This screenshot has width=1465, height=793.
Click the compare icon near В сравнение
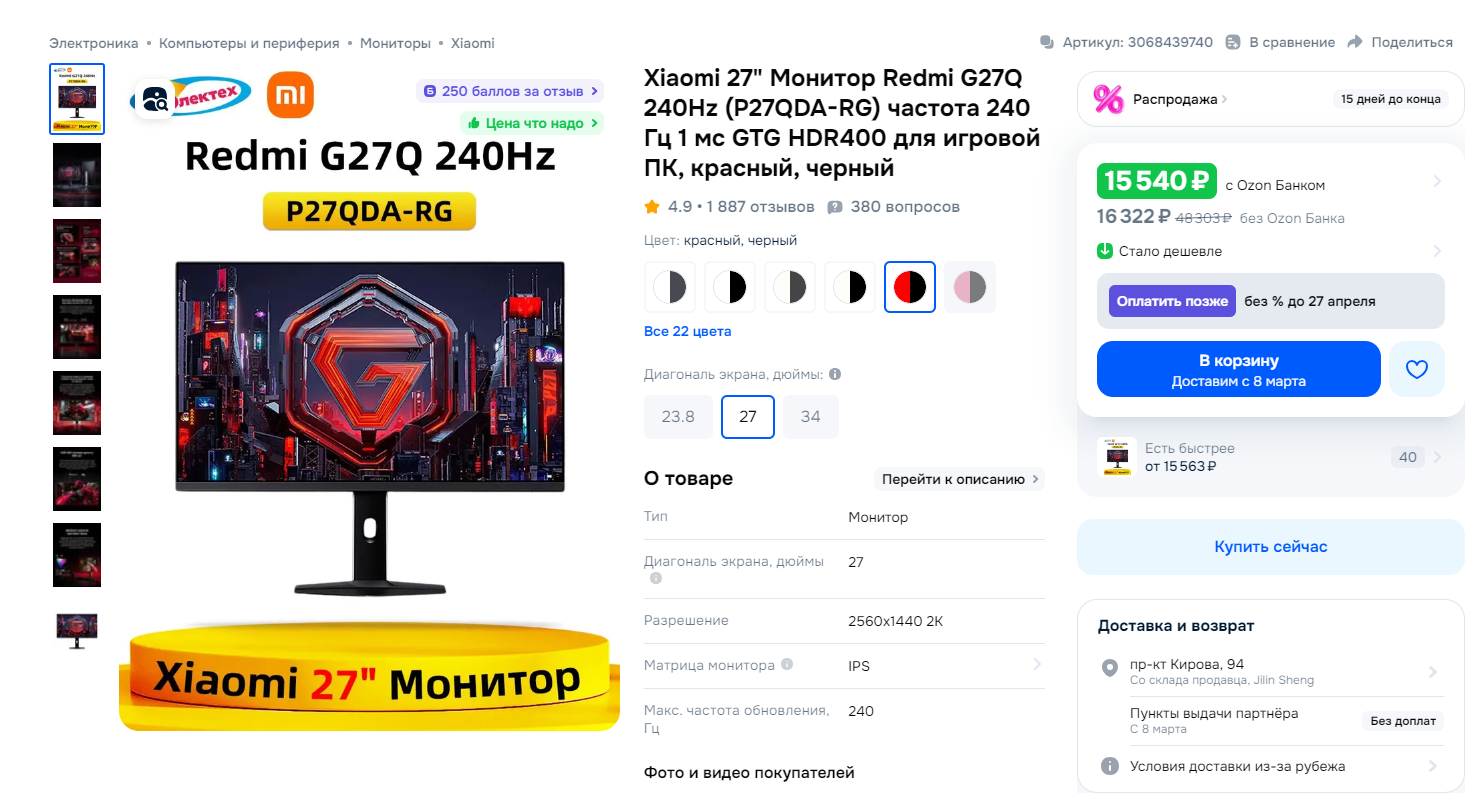click(1233, 42)
